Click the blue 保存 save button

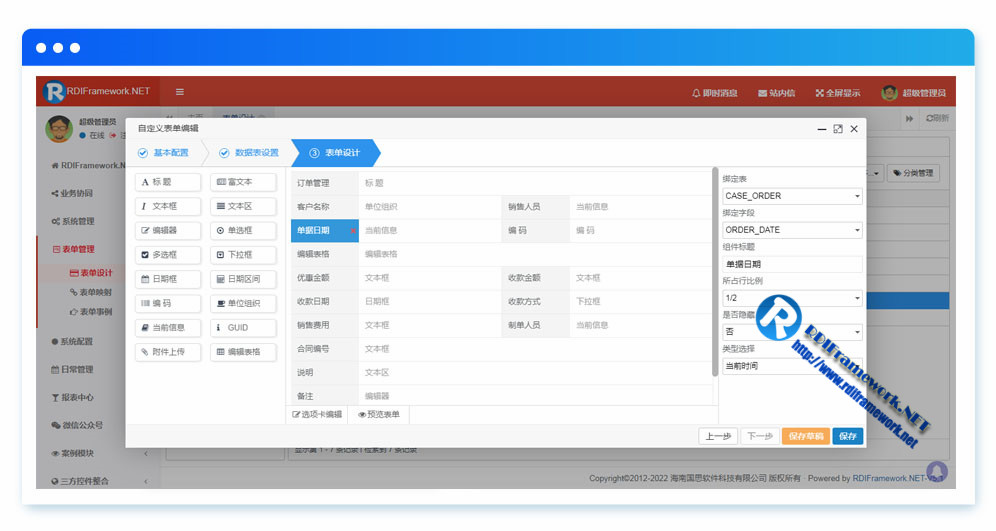[x=848, y=436]
